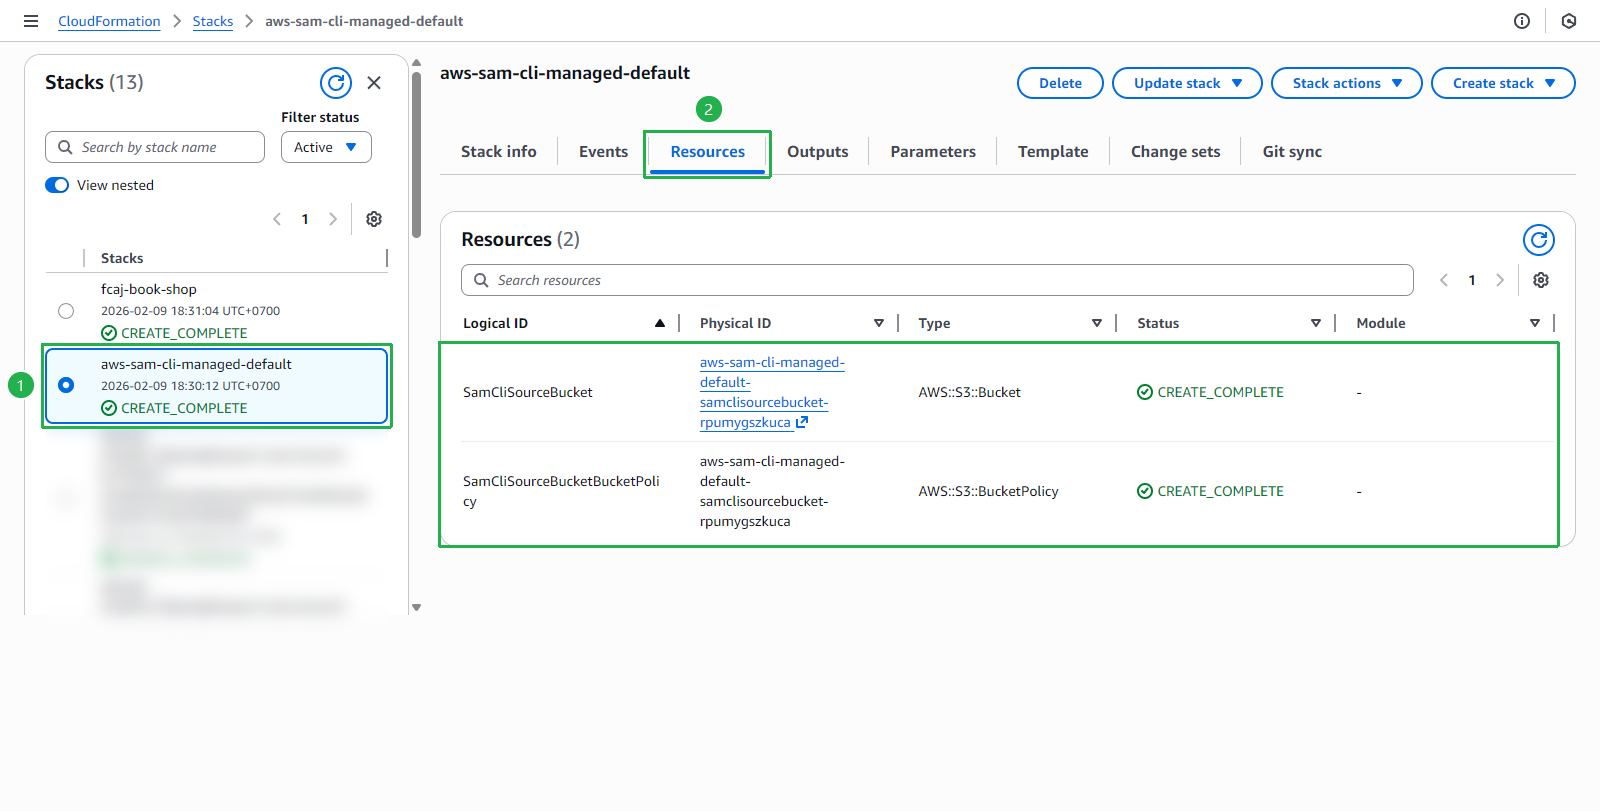Refresh the Resources table
This screenshot has height=811, width=1600.
point(1539,240)
